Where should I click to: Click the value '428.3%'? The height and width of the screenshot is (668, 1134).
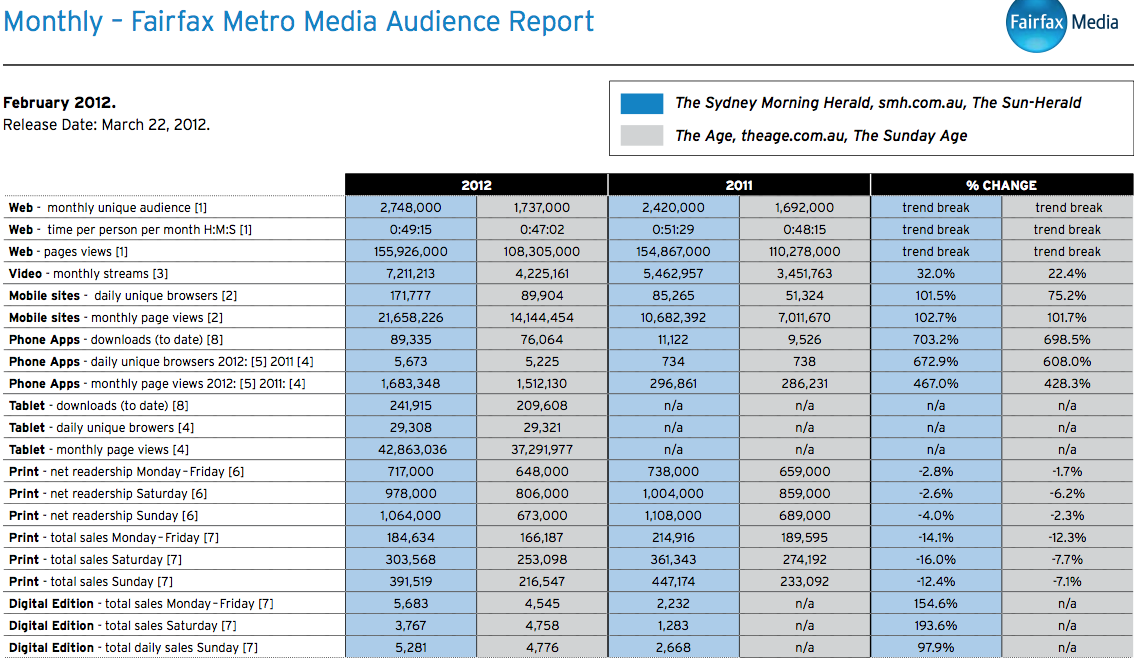pos(1067,384)
